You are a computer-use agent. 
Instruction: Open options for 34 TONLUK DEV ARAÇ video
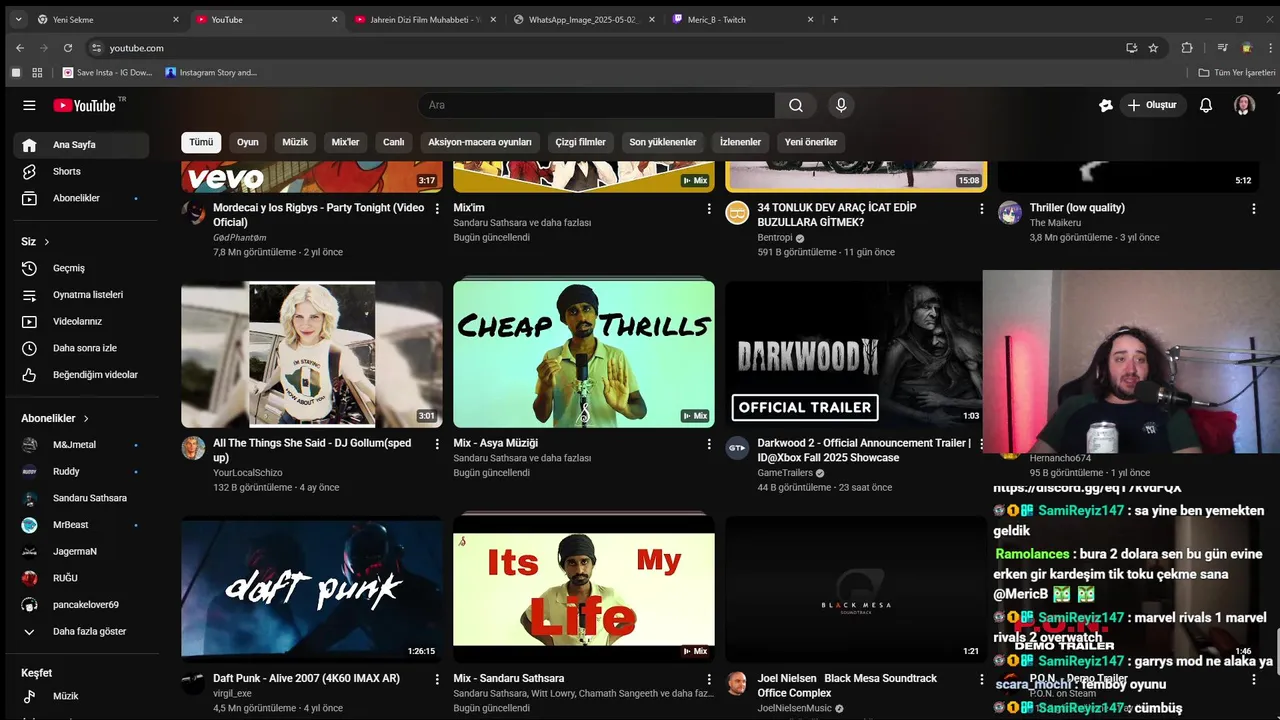981,209
